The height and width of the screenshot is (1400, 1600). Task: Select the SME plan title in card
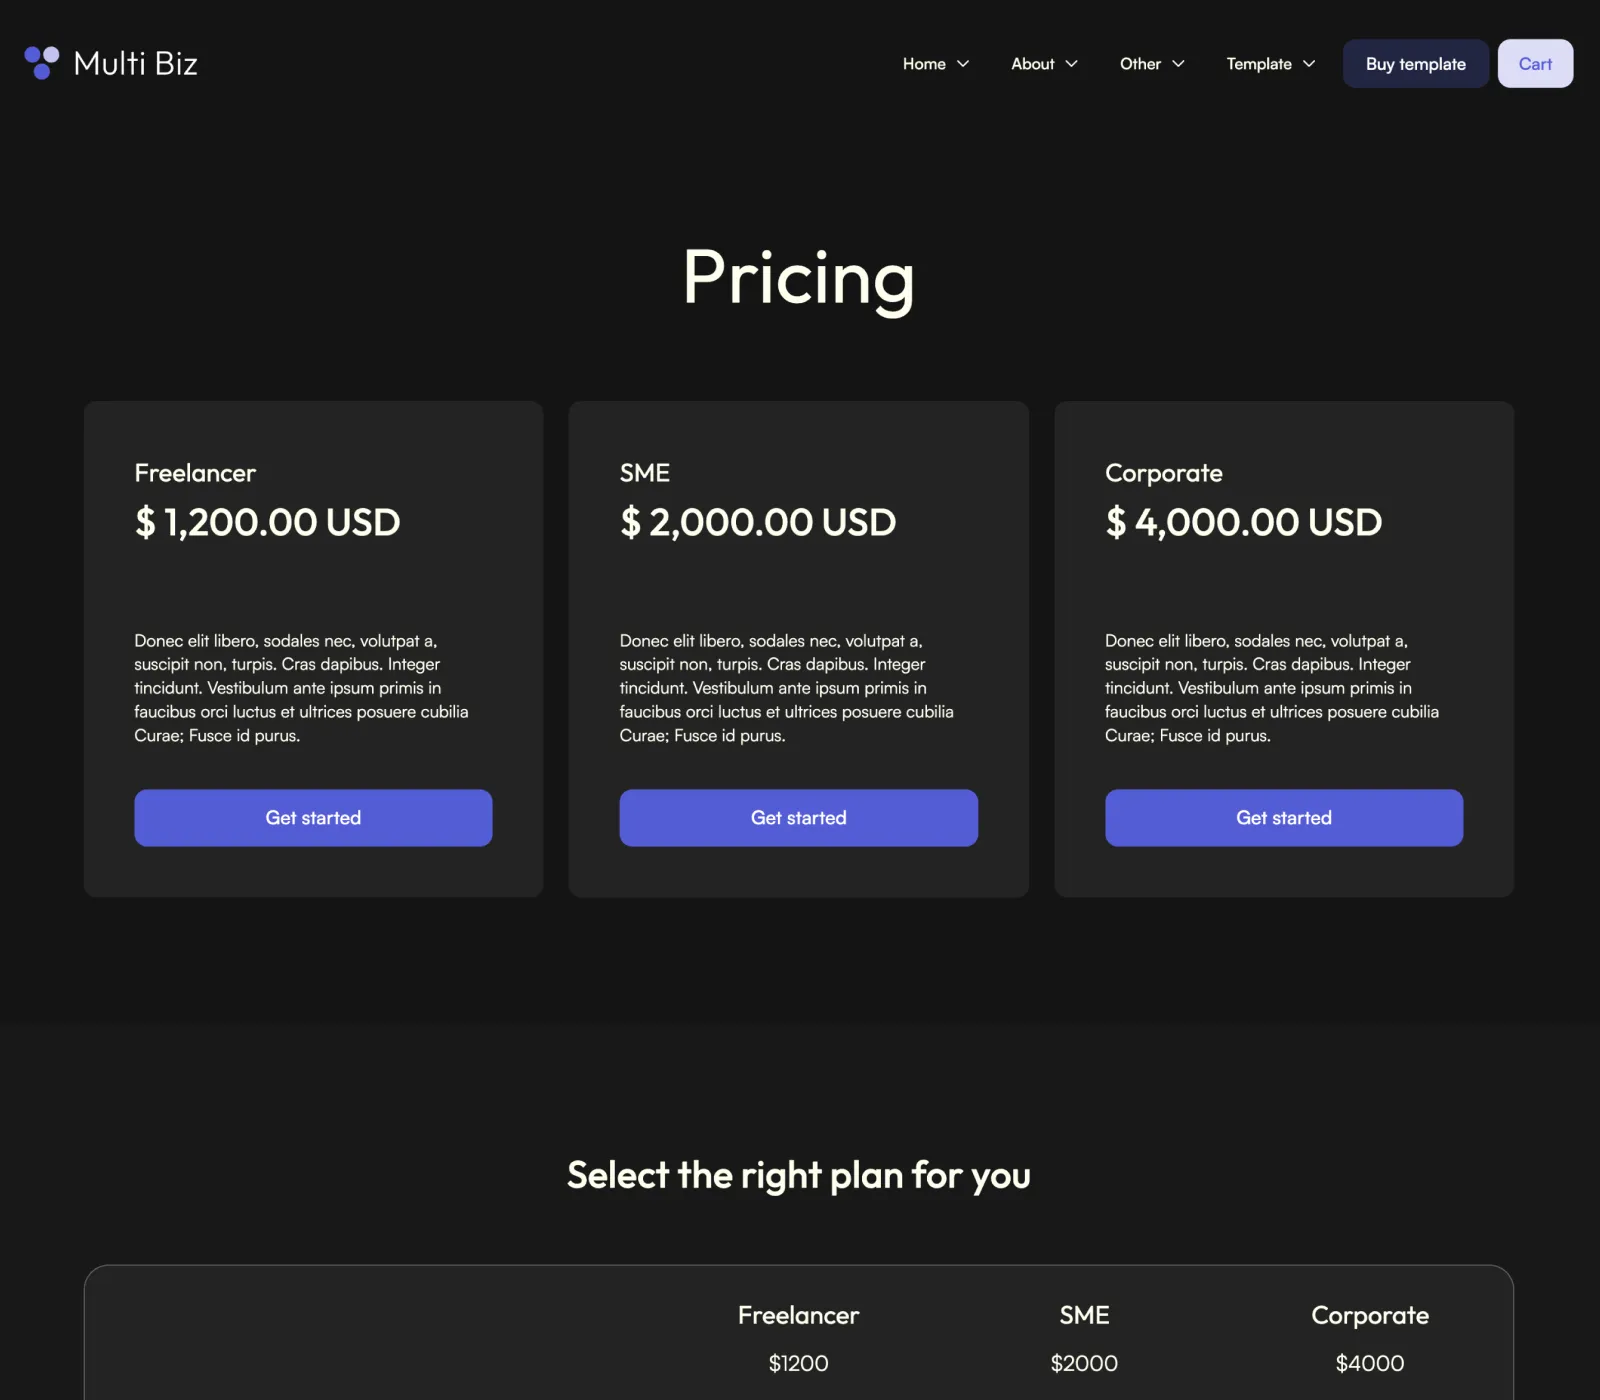point(645,473)
